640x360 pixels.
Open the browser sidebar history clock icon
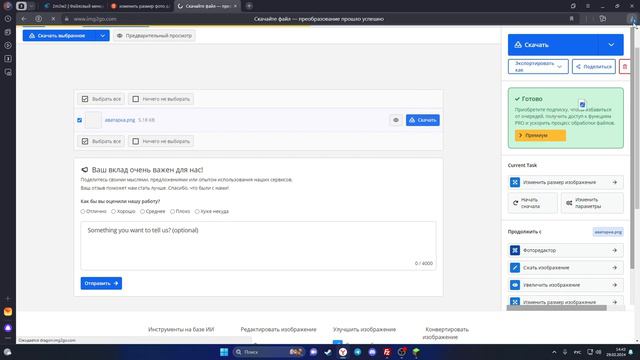(8, 19)
